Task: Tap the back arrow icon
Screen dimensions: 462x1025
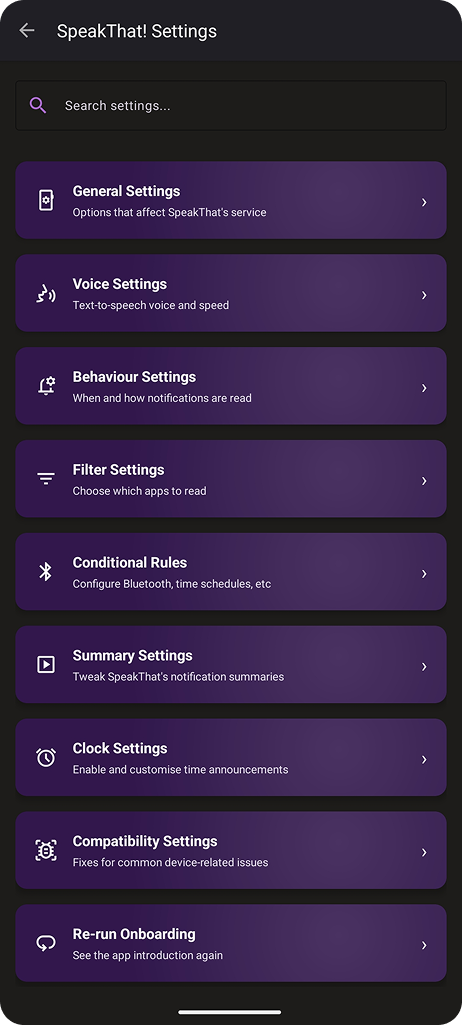Action: click(x=27, y=30)
